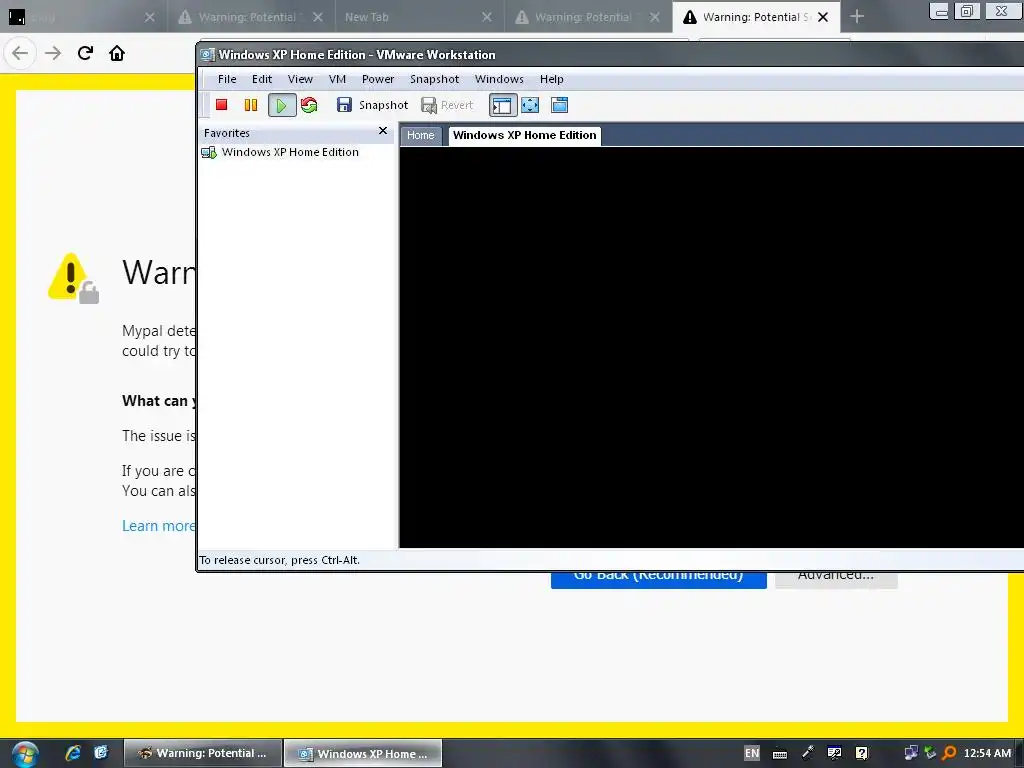Click the Windows XP Home taskbar button
The image size is (1024, 768).
(364, 753)
